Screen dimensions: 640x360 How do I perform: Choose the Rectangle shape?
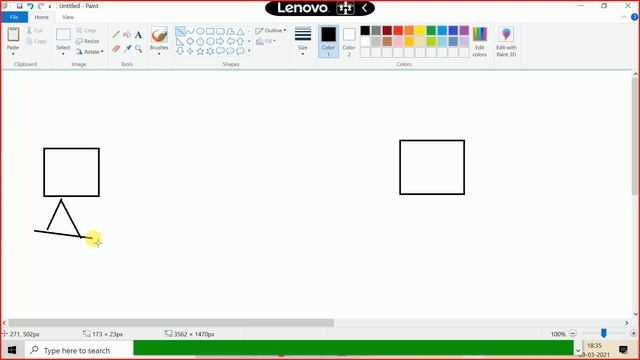pos(210,31)
